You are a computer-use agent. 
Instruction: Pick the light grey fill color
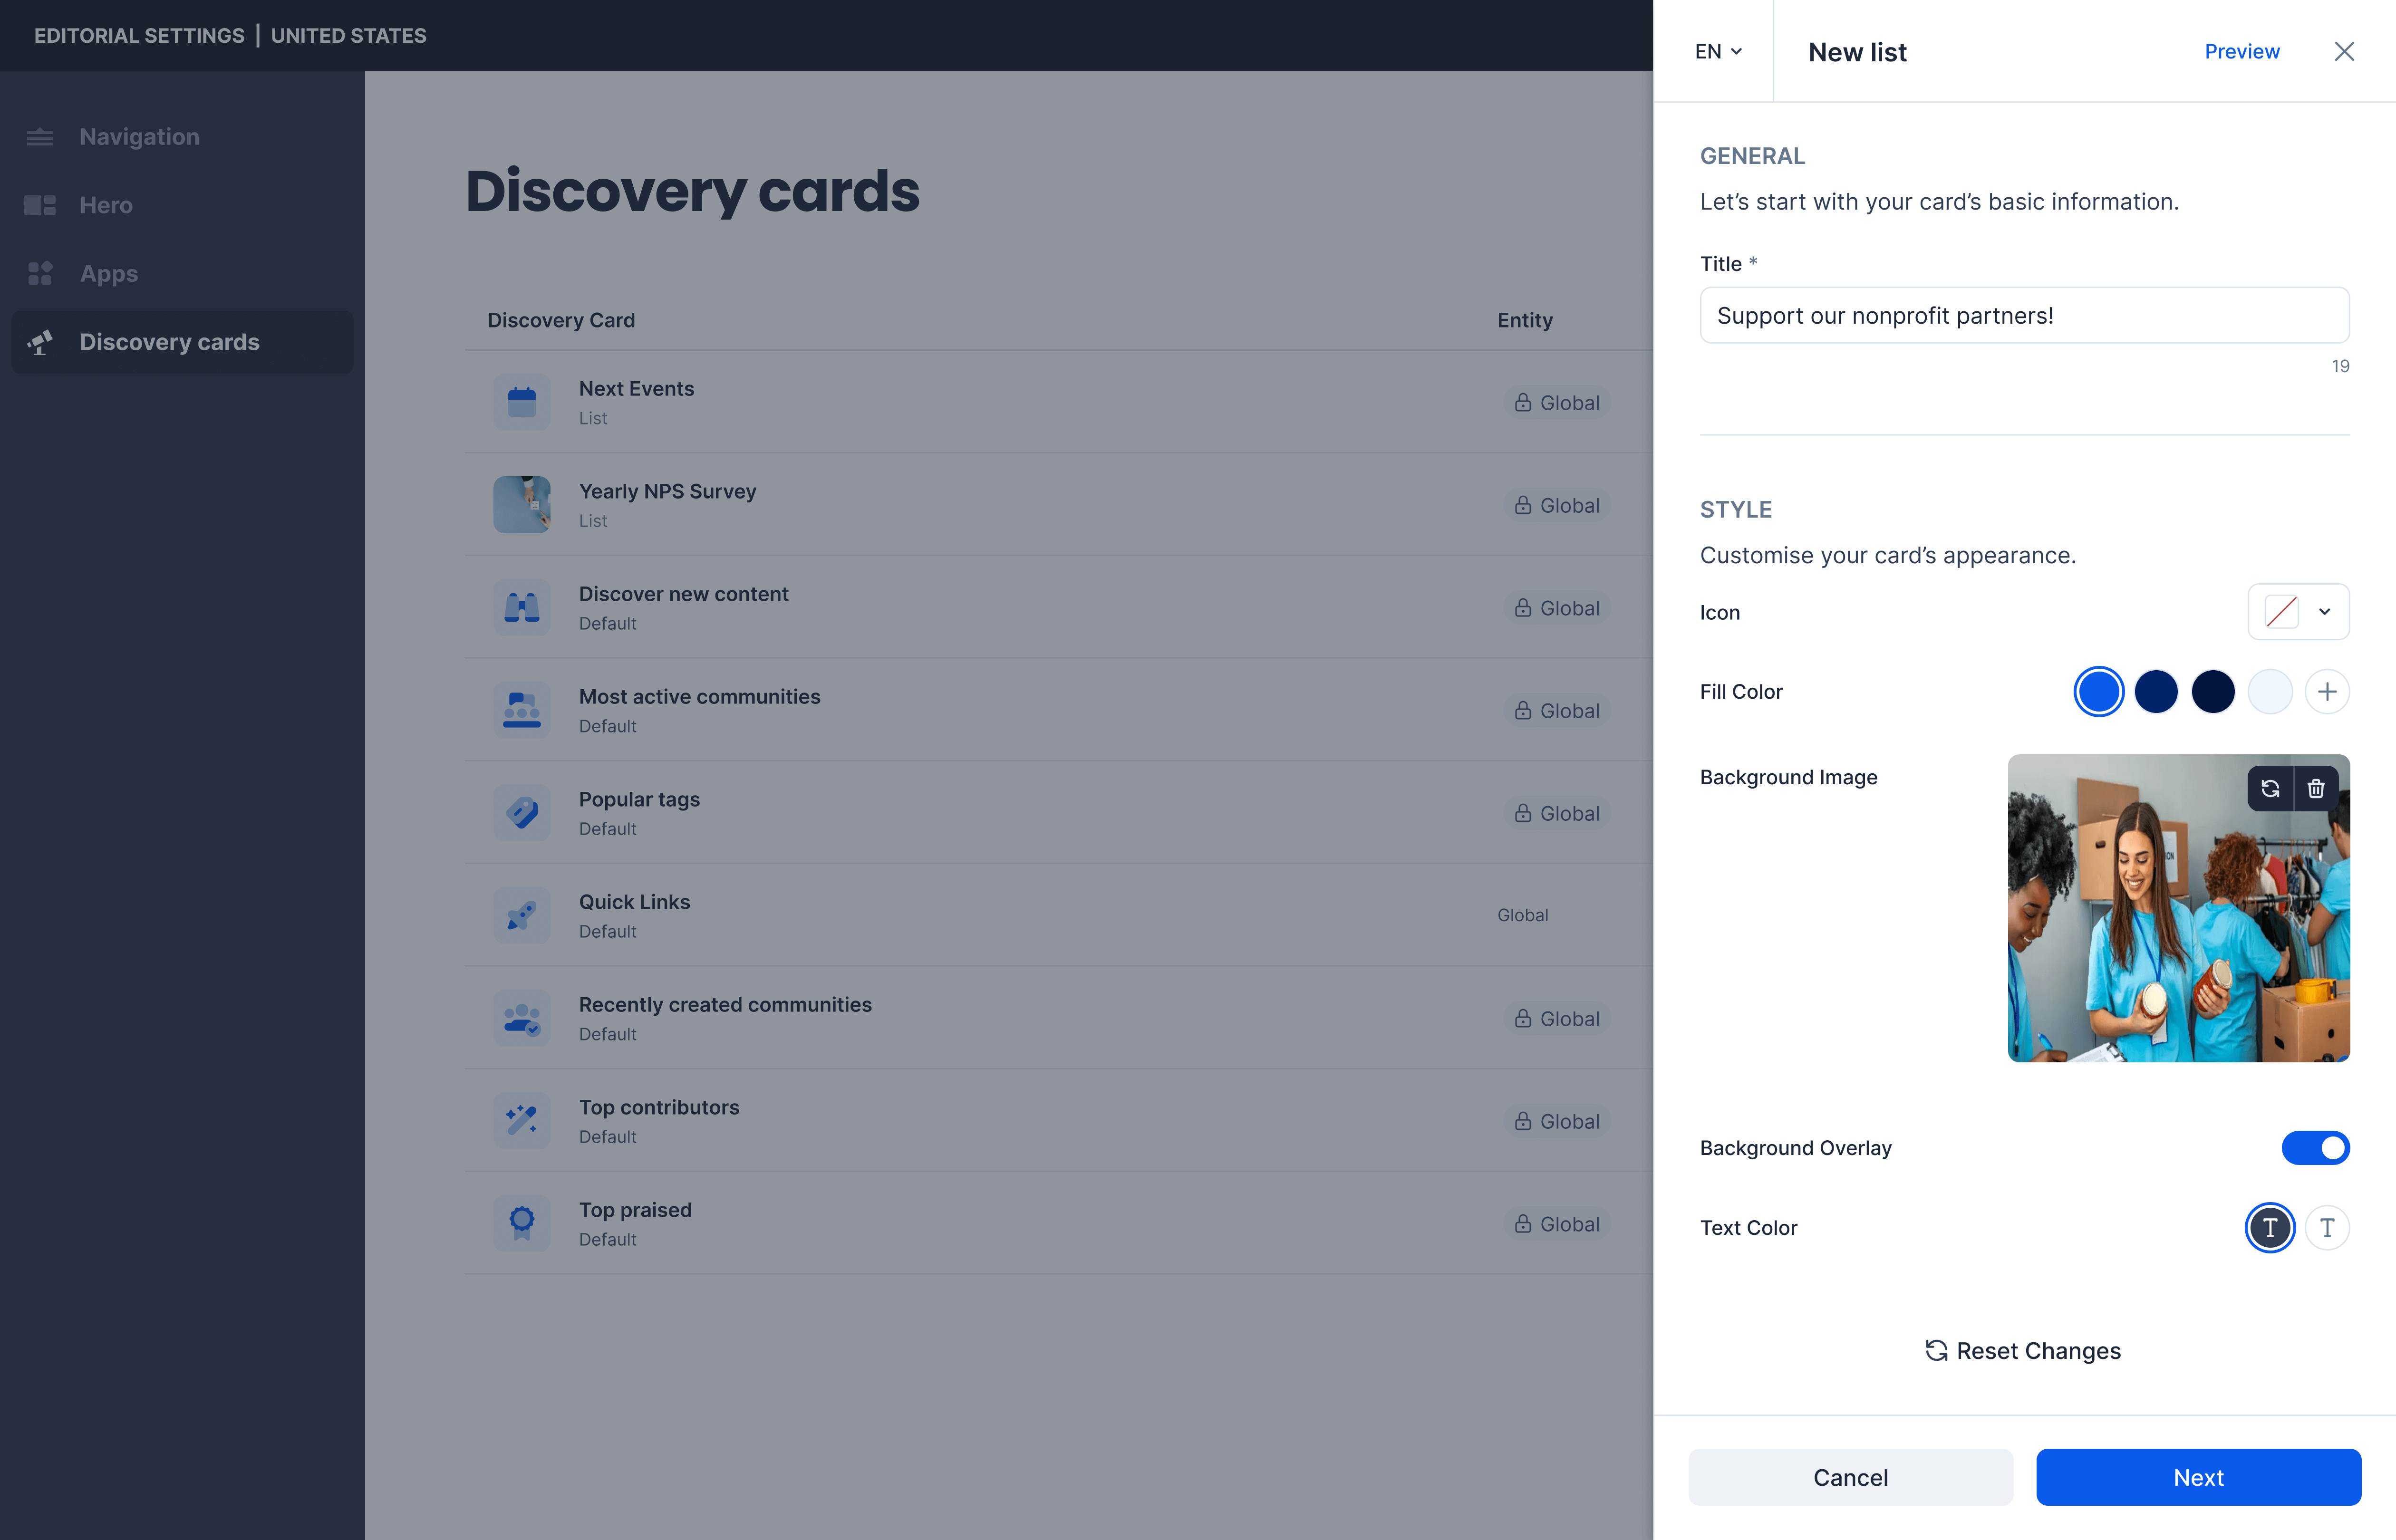pyautogui.click(x=2270, y=692)
